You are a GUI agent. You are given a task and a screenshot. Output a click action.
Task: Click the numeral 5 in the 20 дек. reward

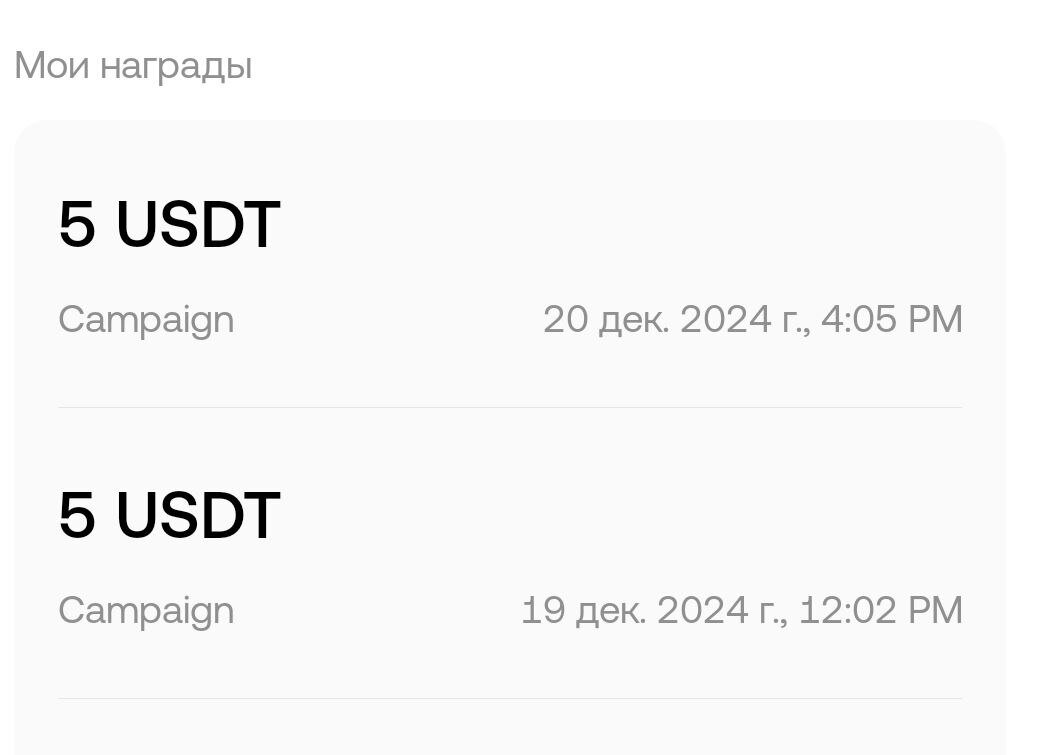point(77,225)
